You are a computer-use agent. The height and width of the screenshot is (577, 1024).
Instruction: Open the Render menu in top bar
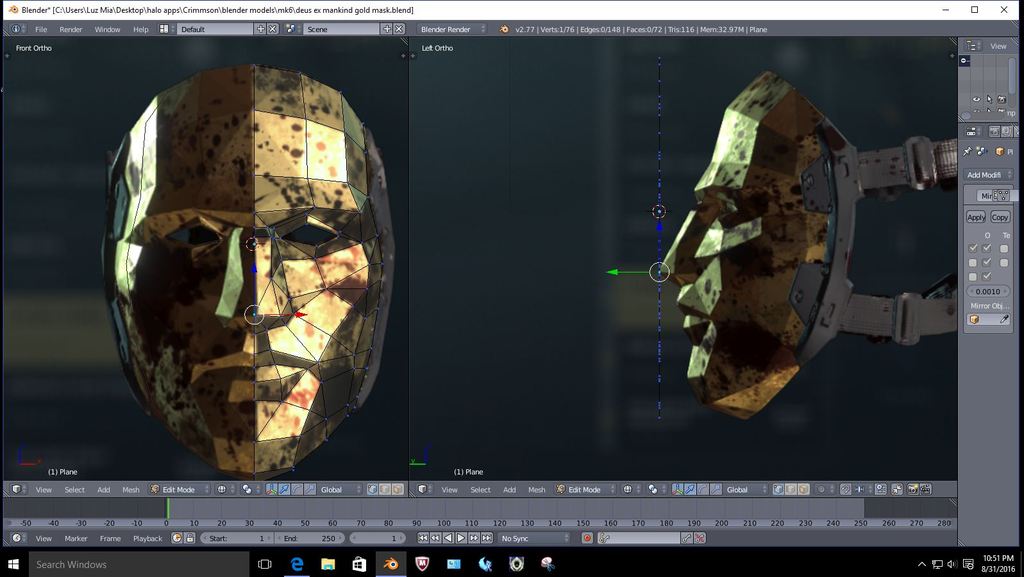[71, 29]
